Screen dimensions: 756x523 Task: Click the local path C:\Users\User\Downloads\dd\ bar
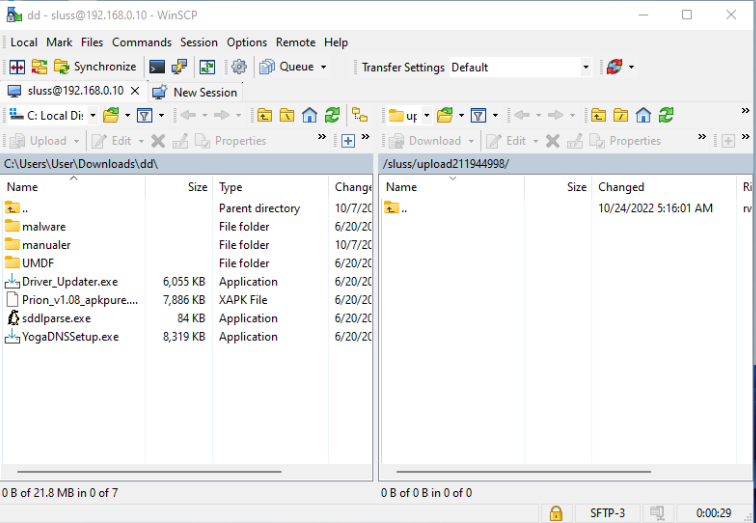coord(187,164)
